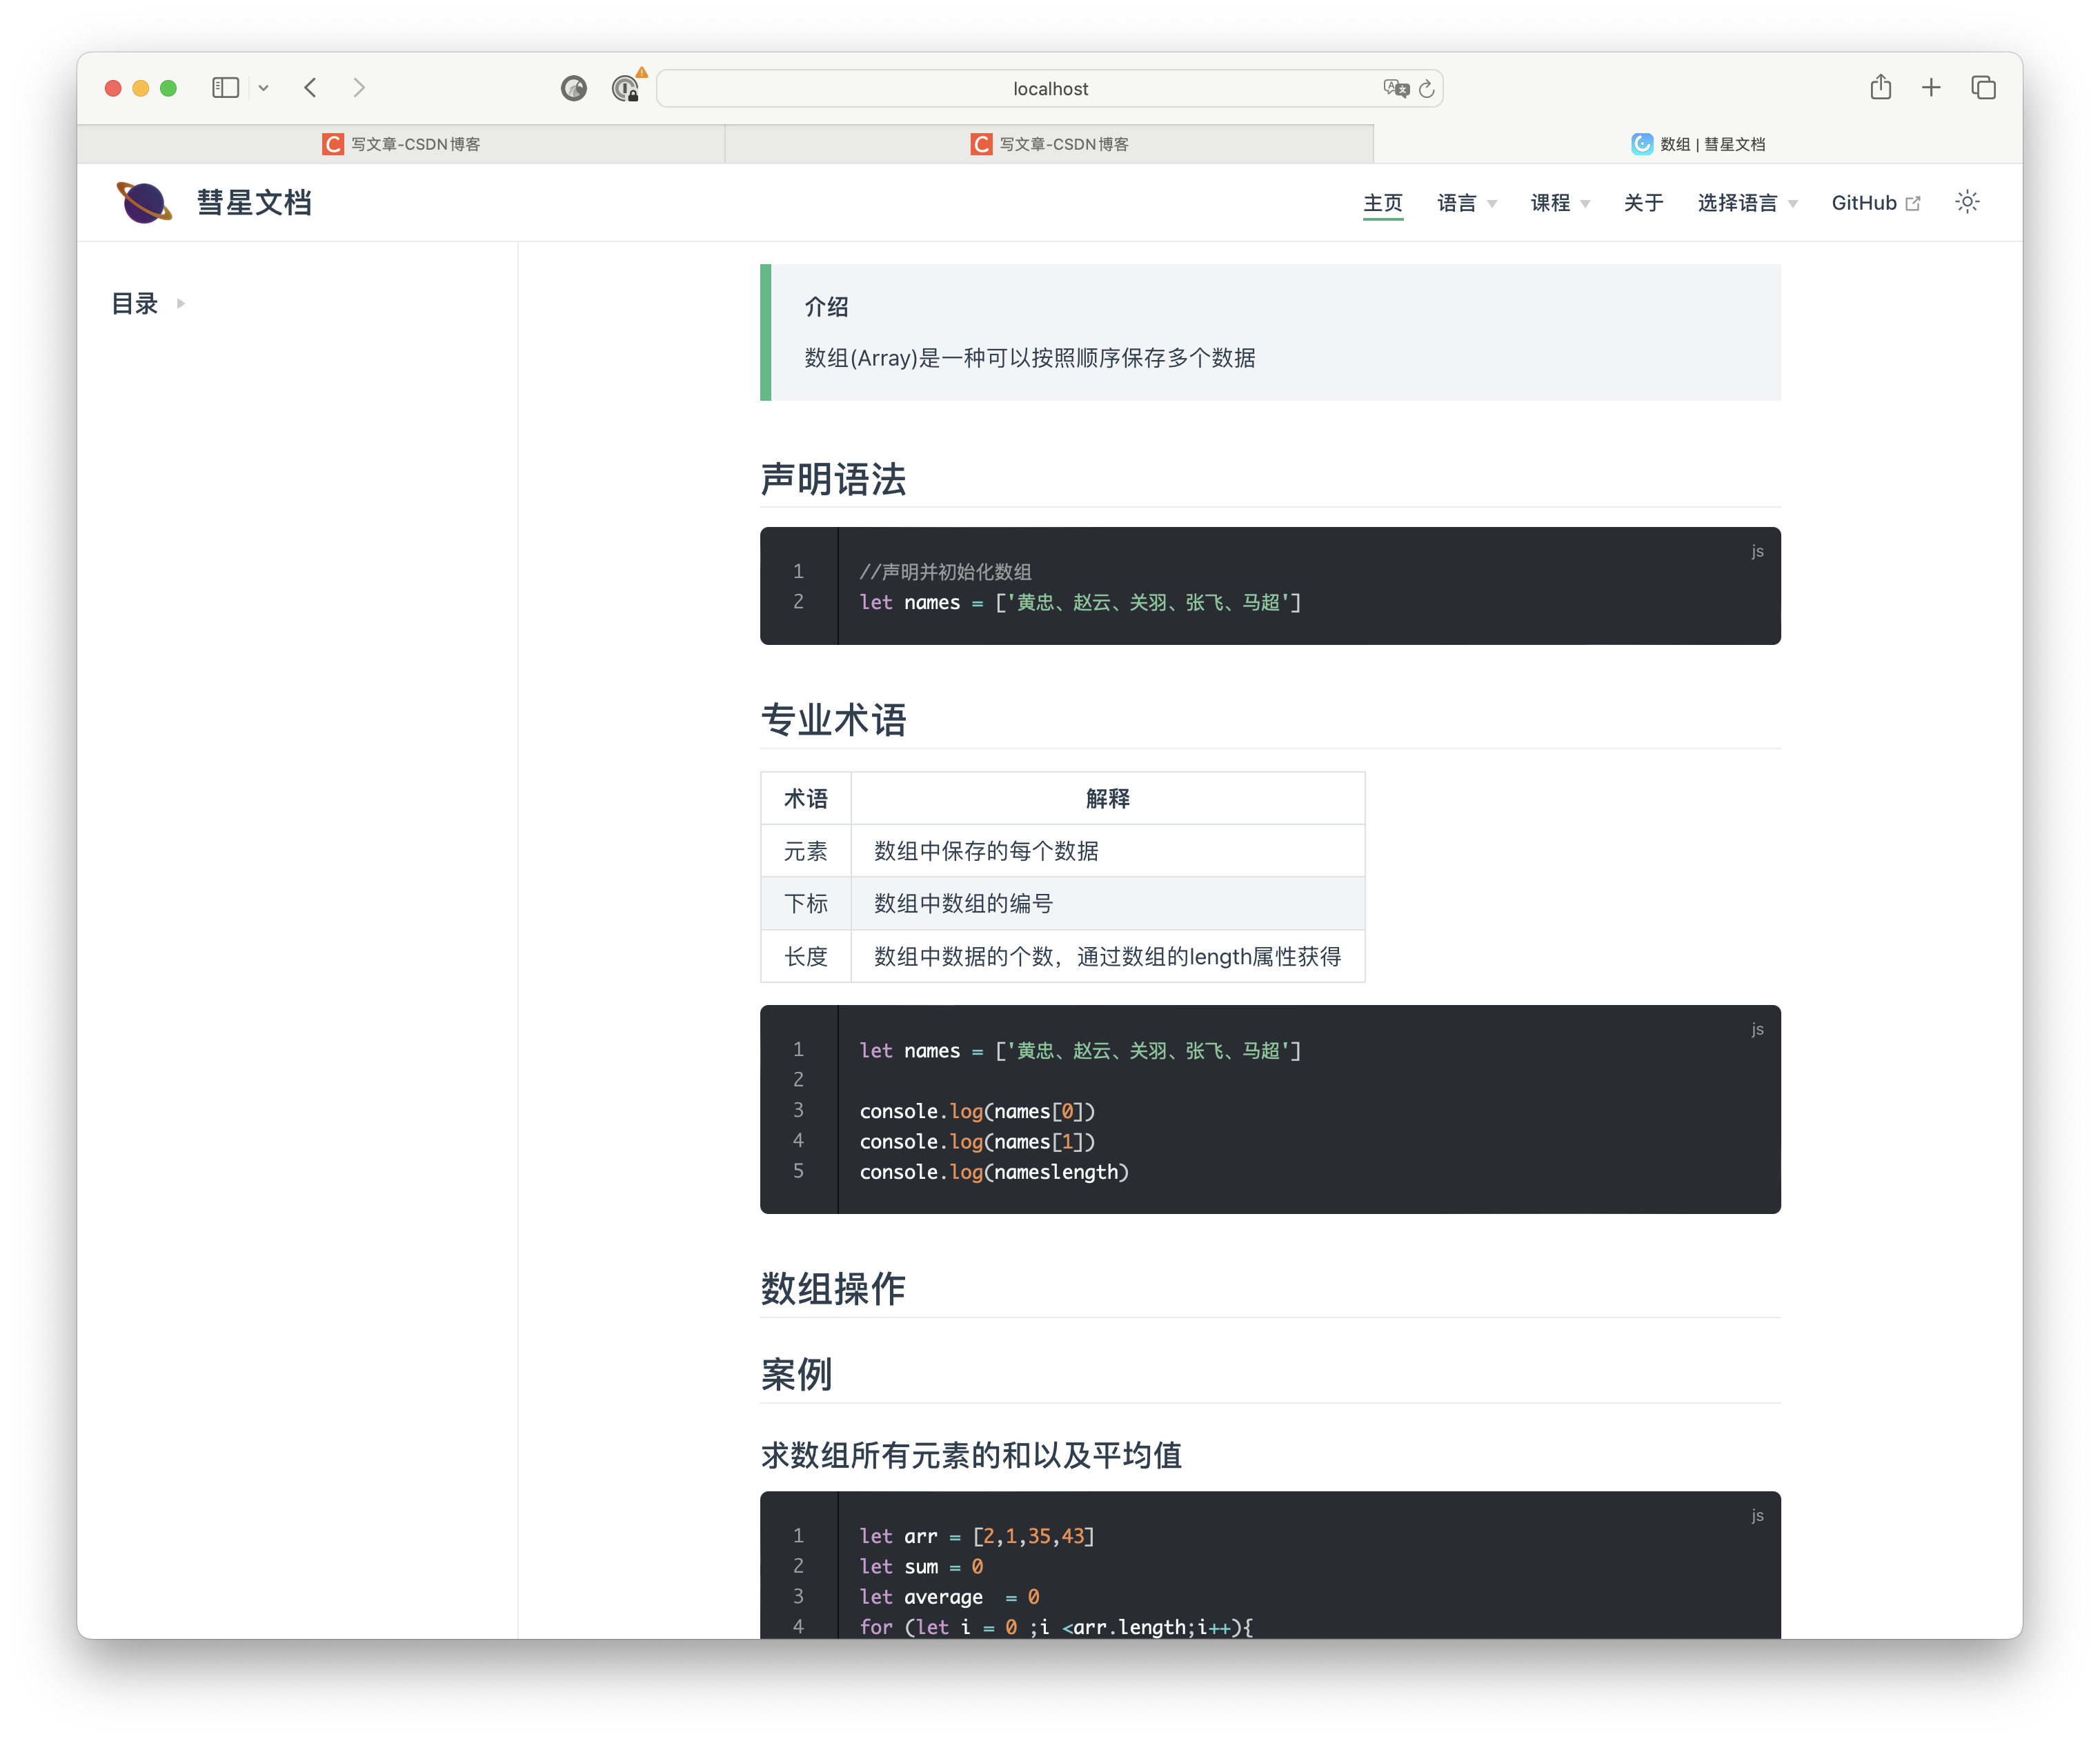Screen dimensions: 2100x1741
Task: Click the translate page icon
Action: pos(1395,89)
